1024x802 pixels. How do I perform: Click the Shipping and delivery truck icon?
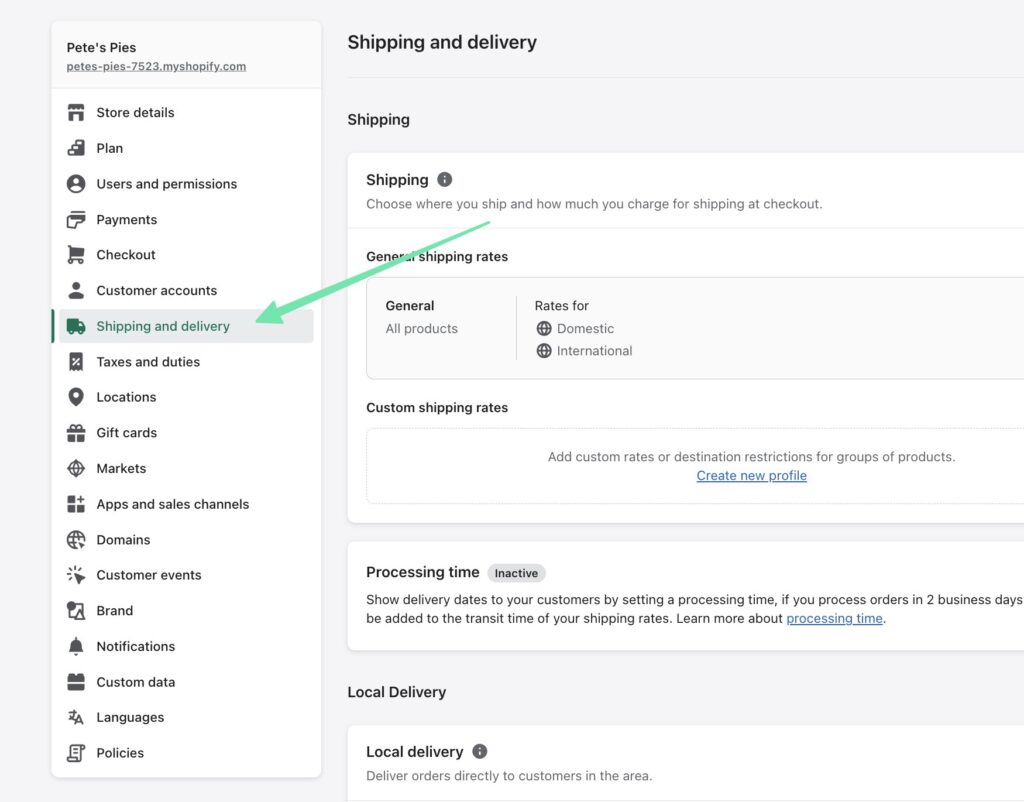click(76, 325)
